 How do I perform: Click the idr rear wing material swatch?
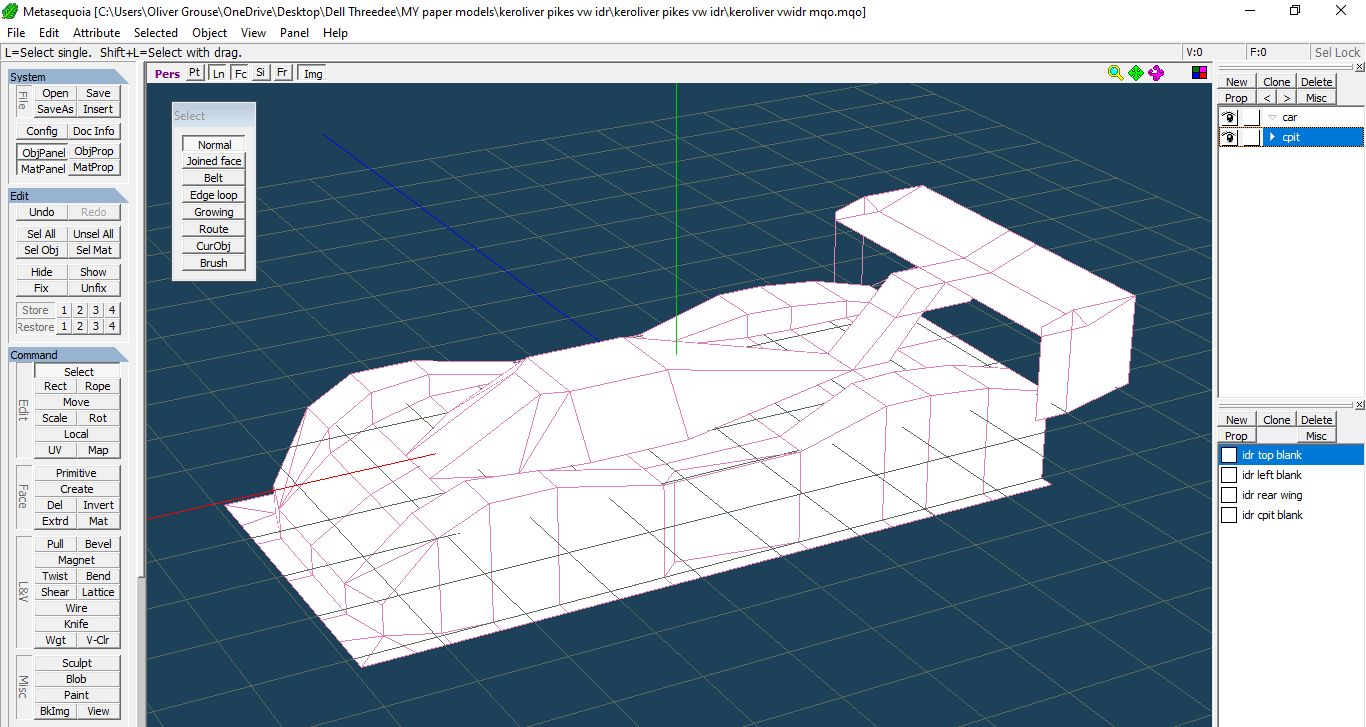click(1229, 495)
